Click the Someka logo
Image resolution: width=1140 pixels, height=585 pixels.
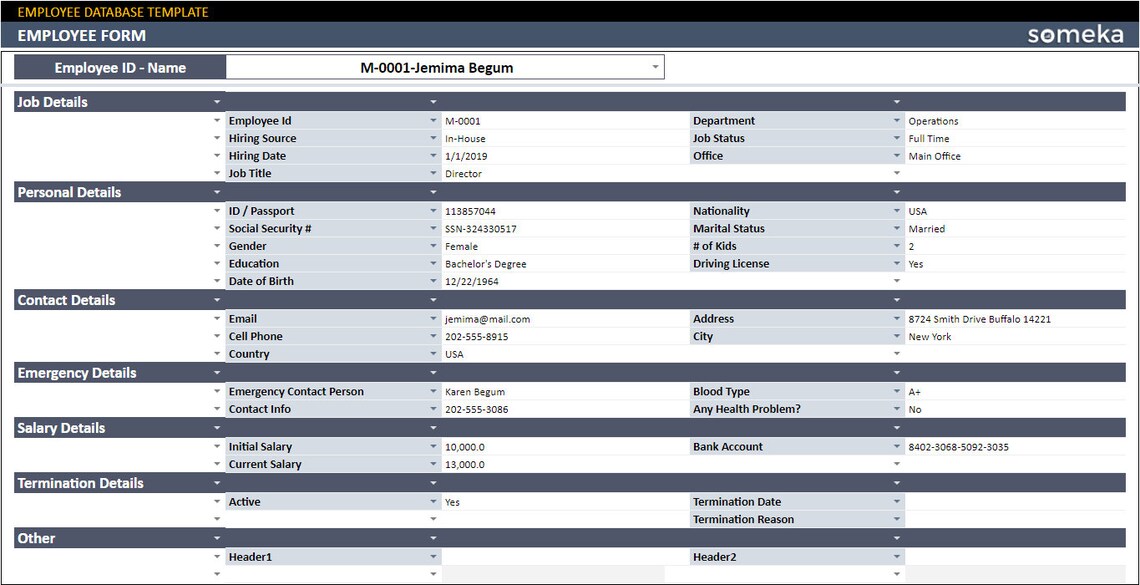[1075, 34]
